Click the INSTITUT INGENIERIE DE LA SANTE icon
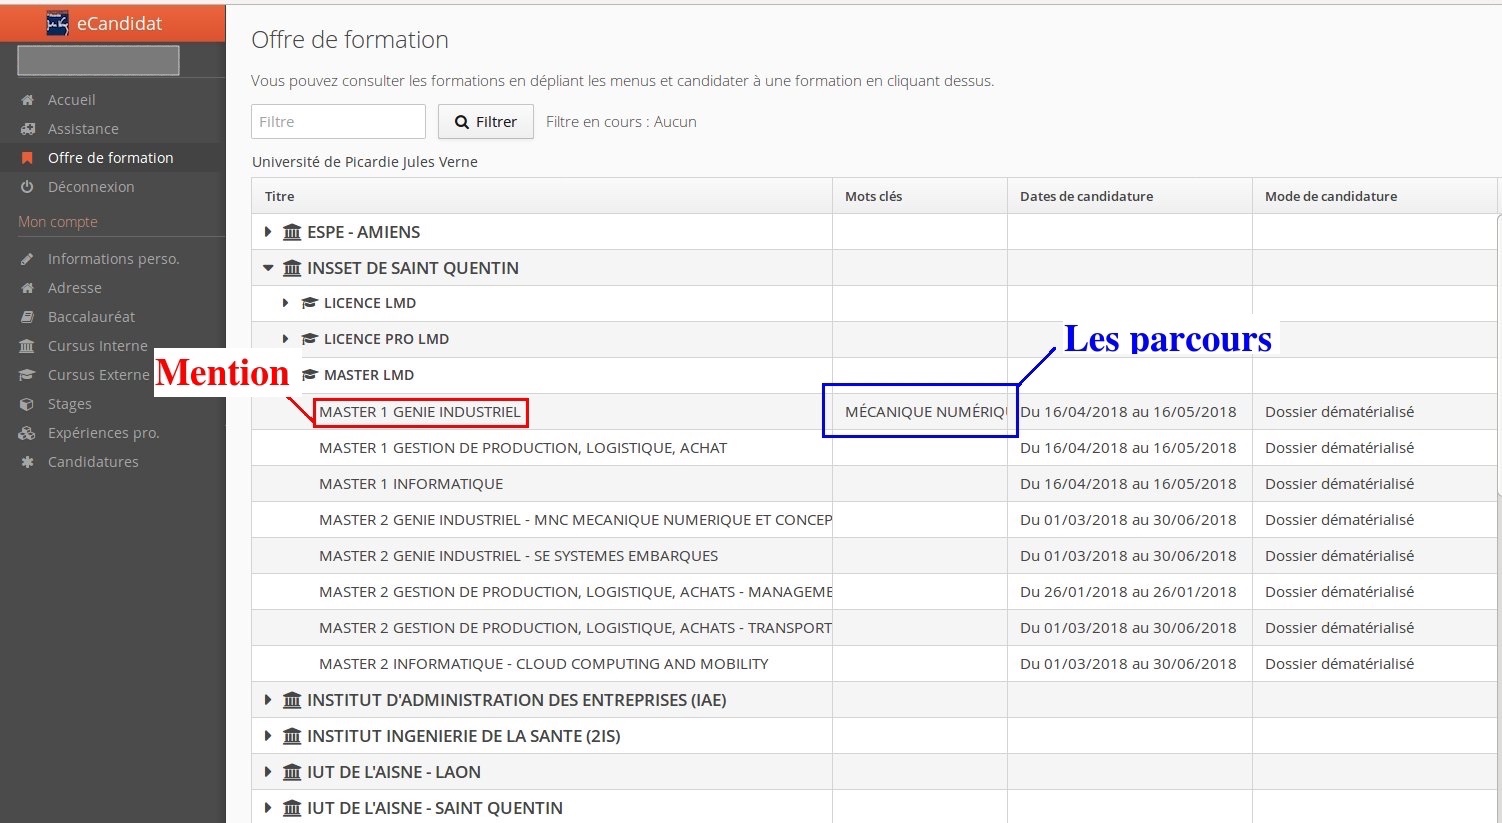Screen dimensions: 1502x823 pyautogui.click(x=292, y=736)
